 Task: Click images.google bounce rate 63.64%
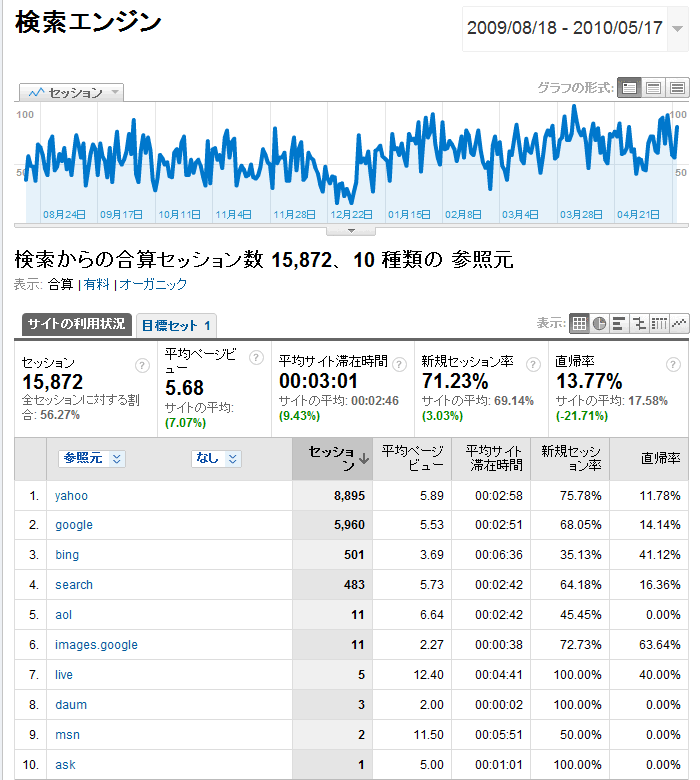[x=660, y=645]
